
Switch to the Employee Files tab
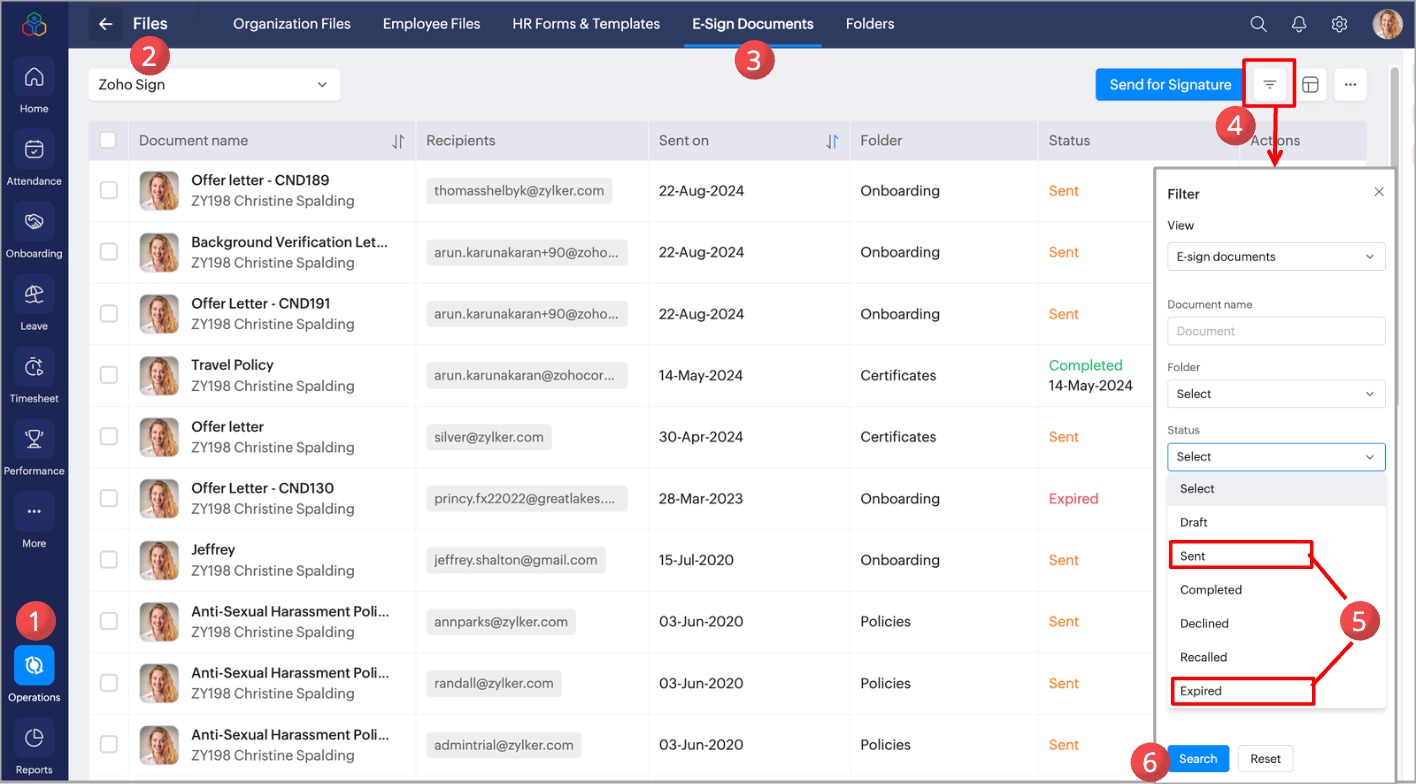pos(431,24)
